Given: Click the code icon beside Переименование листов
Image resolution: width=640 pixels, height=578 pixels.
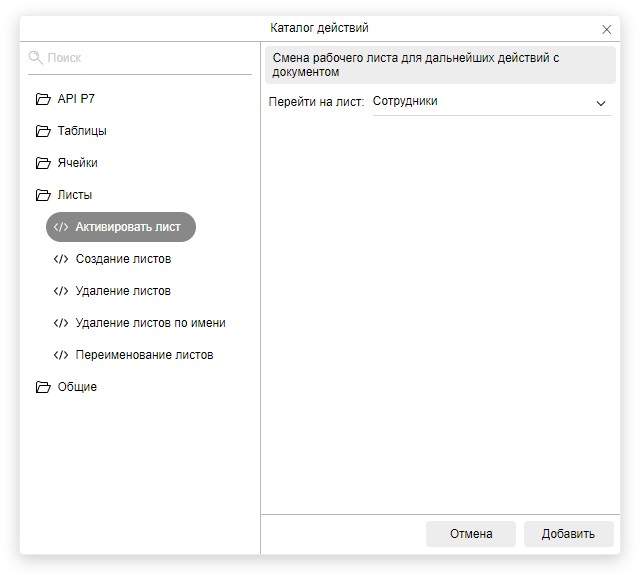Looking at the screenshot, I should [61, 355].
